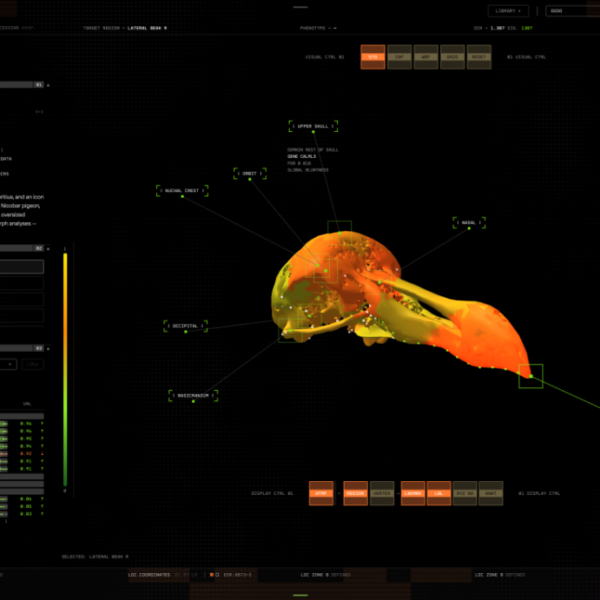Click the landmark square atop the skull

pos(339,233)
